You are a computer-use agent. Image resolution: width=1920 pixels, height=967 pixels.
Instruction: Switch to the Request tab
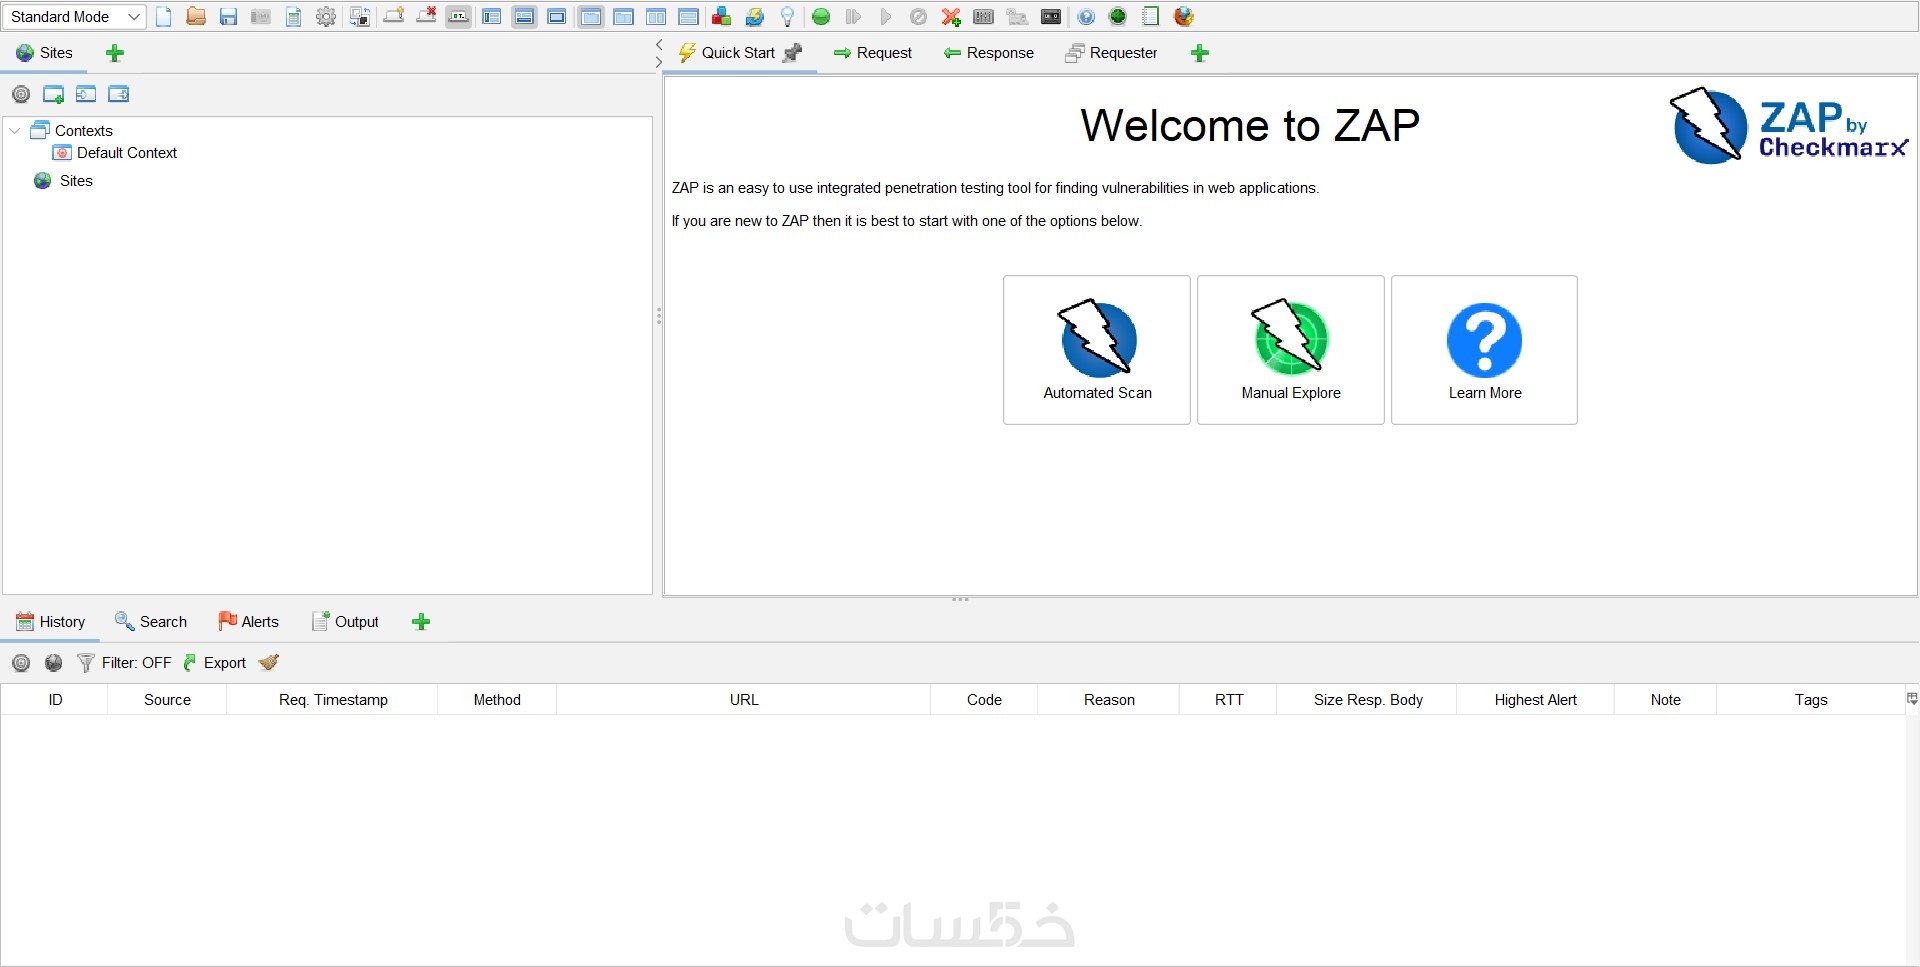[x=873, y=53]
